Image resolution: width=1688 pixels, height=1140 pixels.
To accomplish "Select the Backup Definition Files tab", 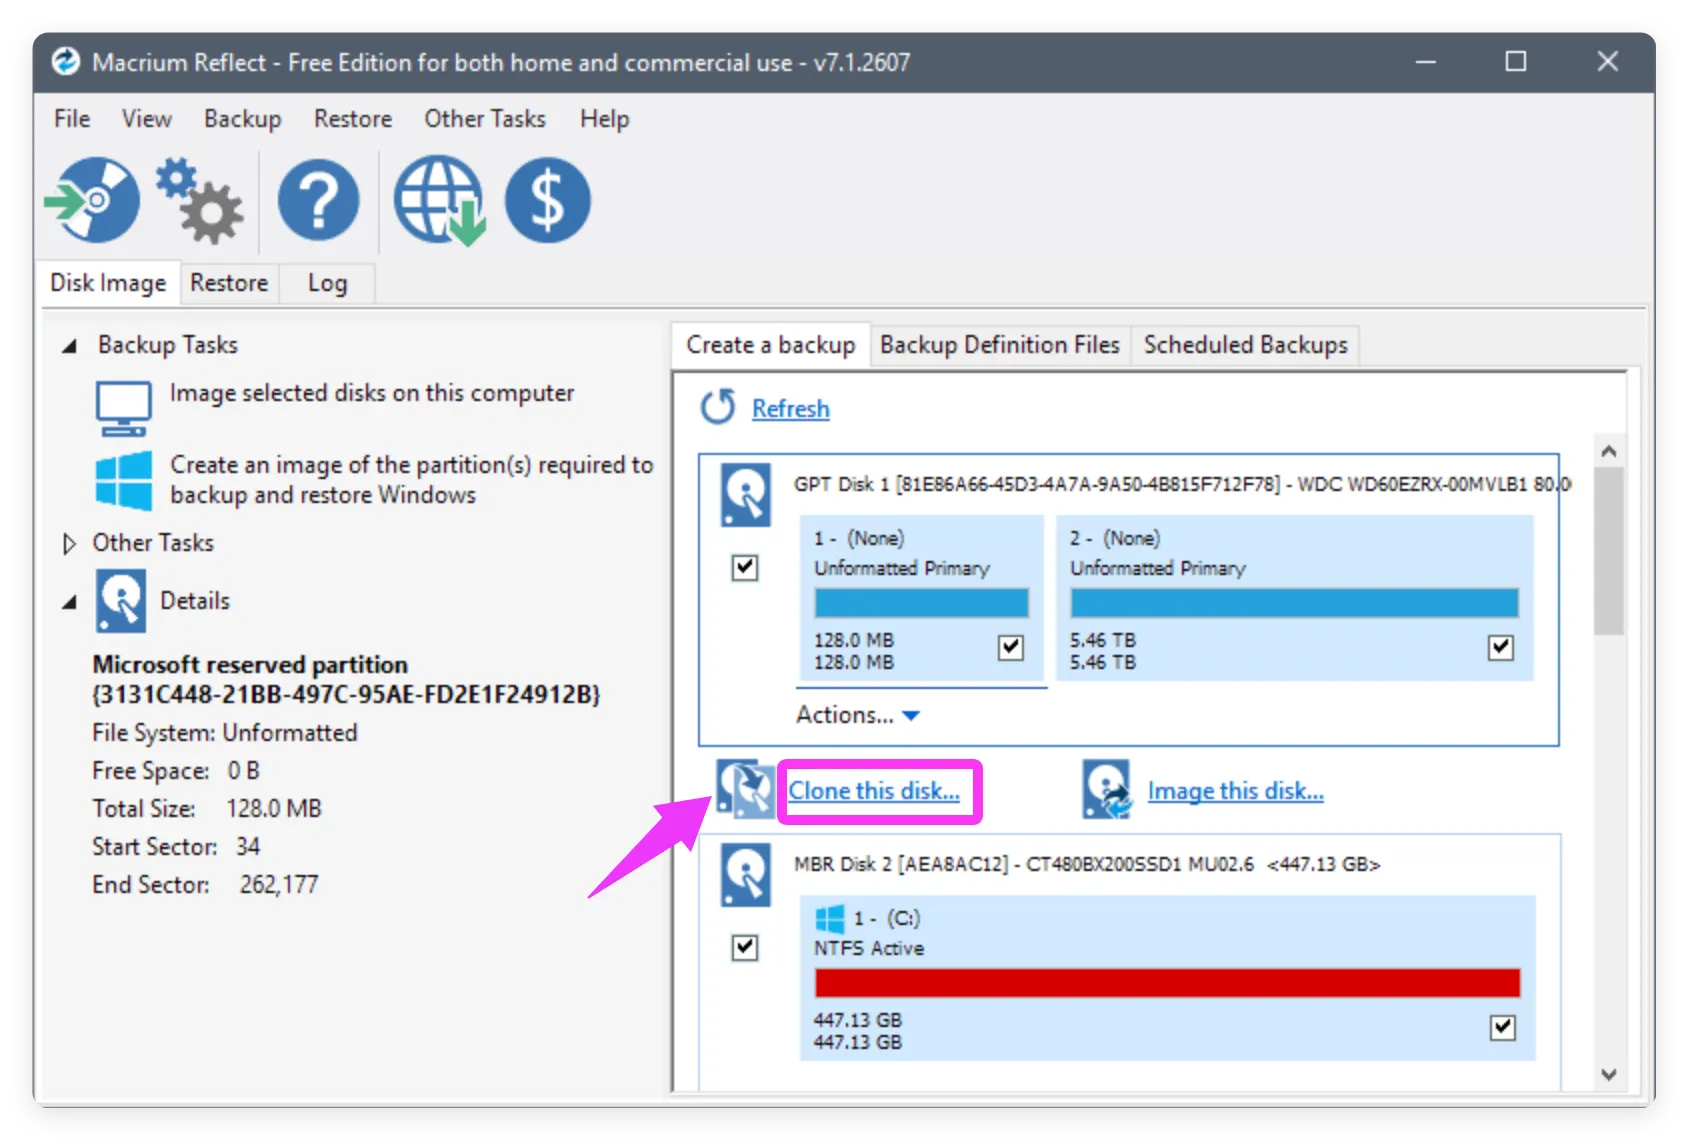I will click(x=1000, y=345).
